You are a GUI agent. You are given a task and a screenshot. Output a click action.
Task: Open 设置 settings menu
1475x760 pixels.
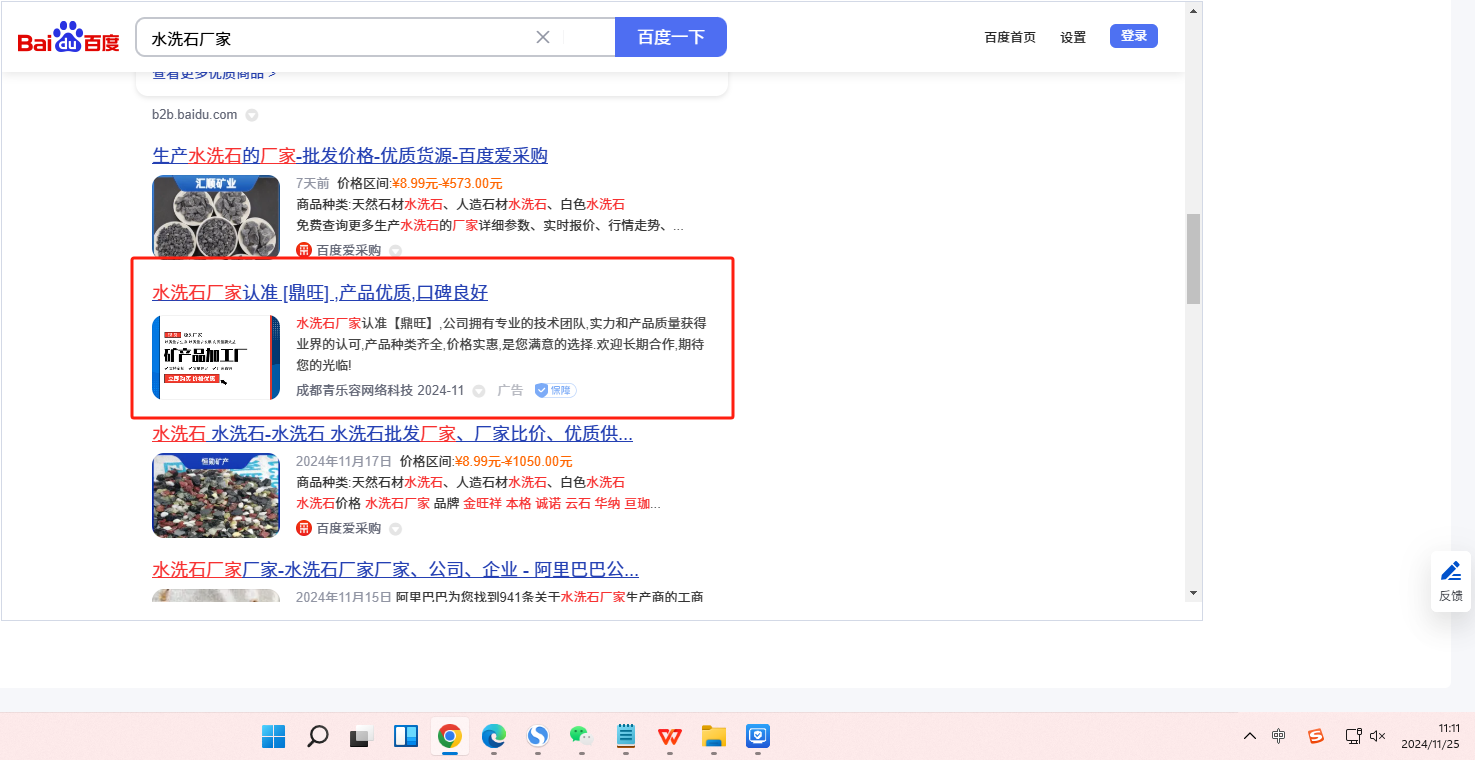tap(1073, 37)
